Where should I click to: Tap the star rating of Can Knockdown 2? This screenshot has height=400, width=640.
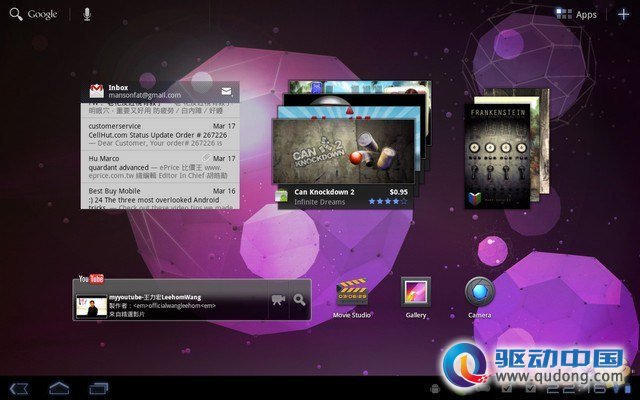[x=388, y=201]
